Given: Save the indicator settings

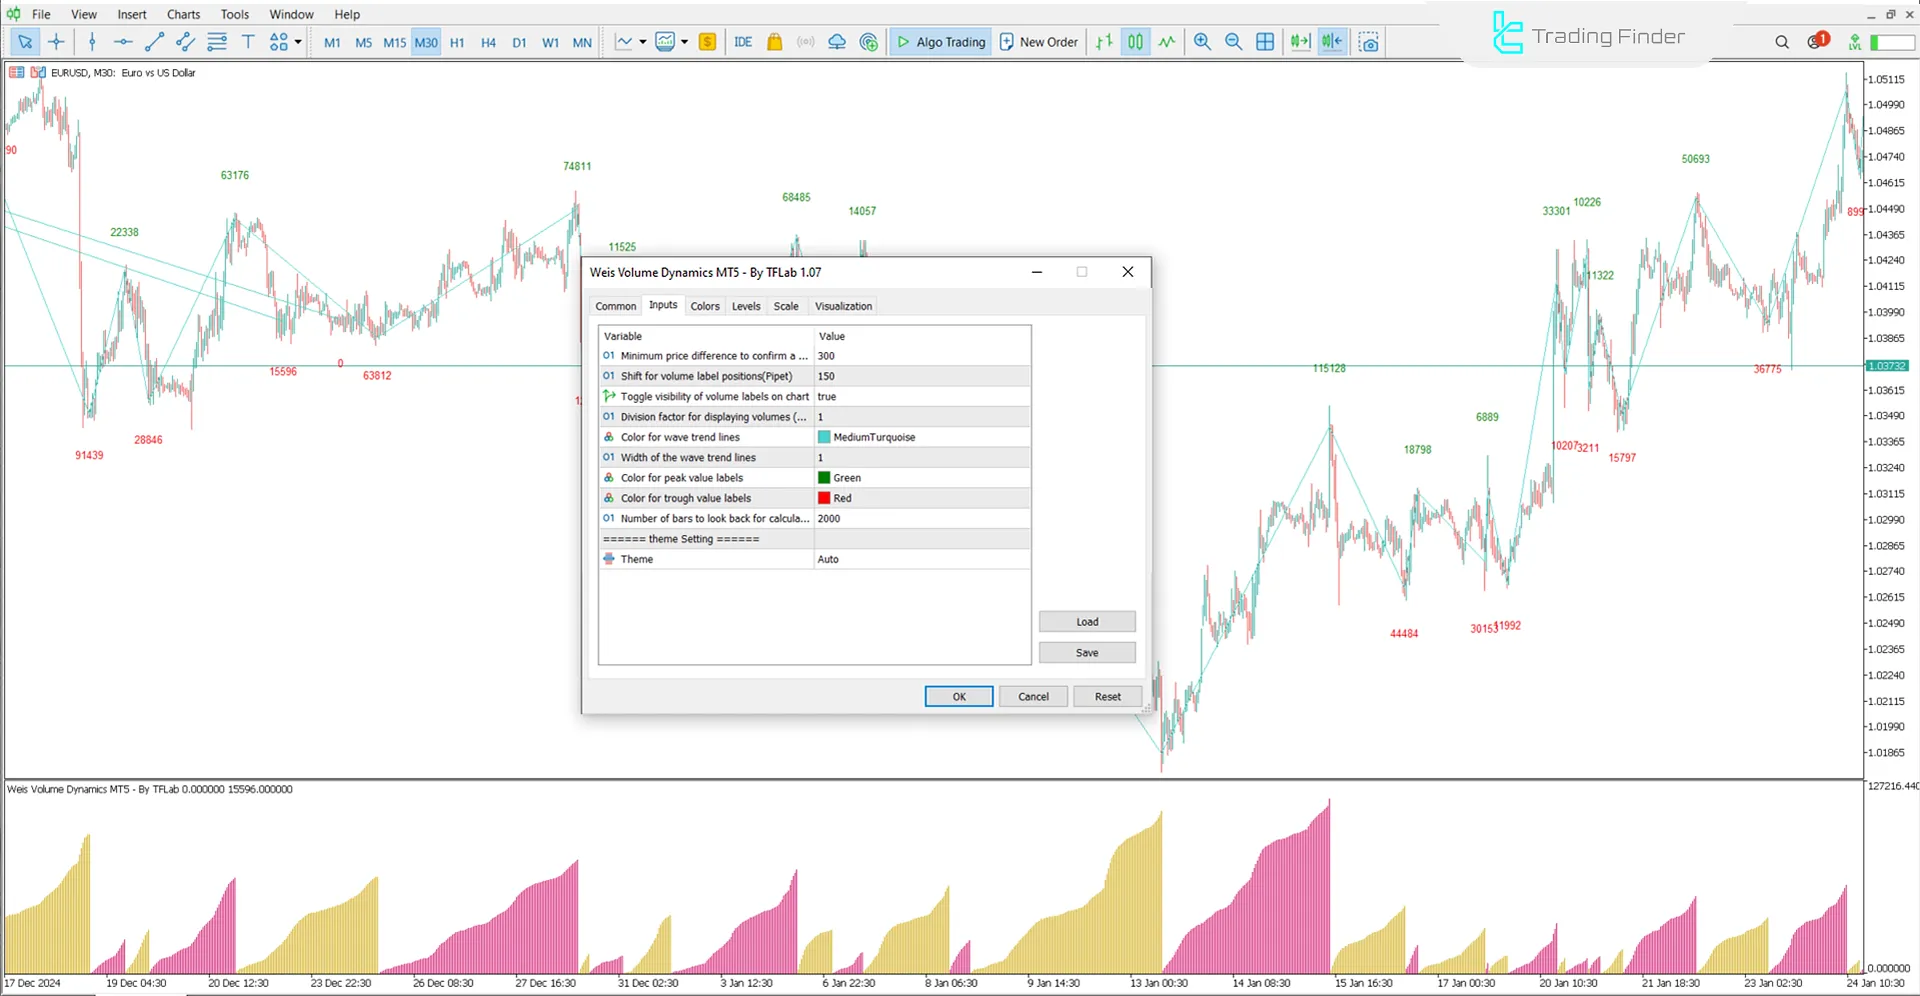Looking at the screenshot, I should click(x=1086, y=652).
